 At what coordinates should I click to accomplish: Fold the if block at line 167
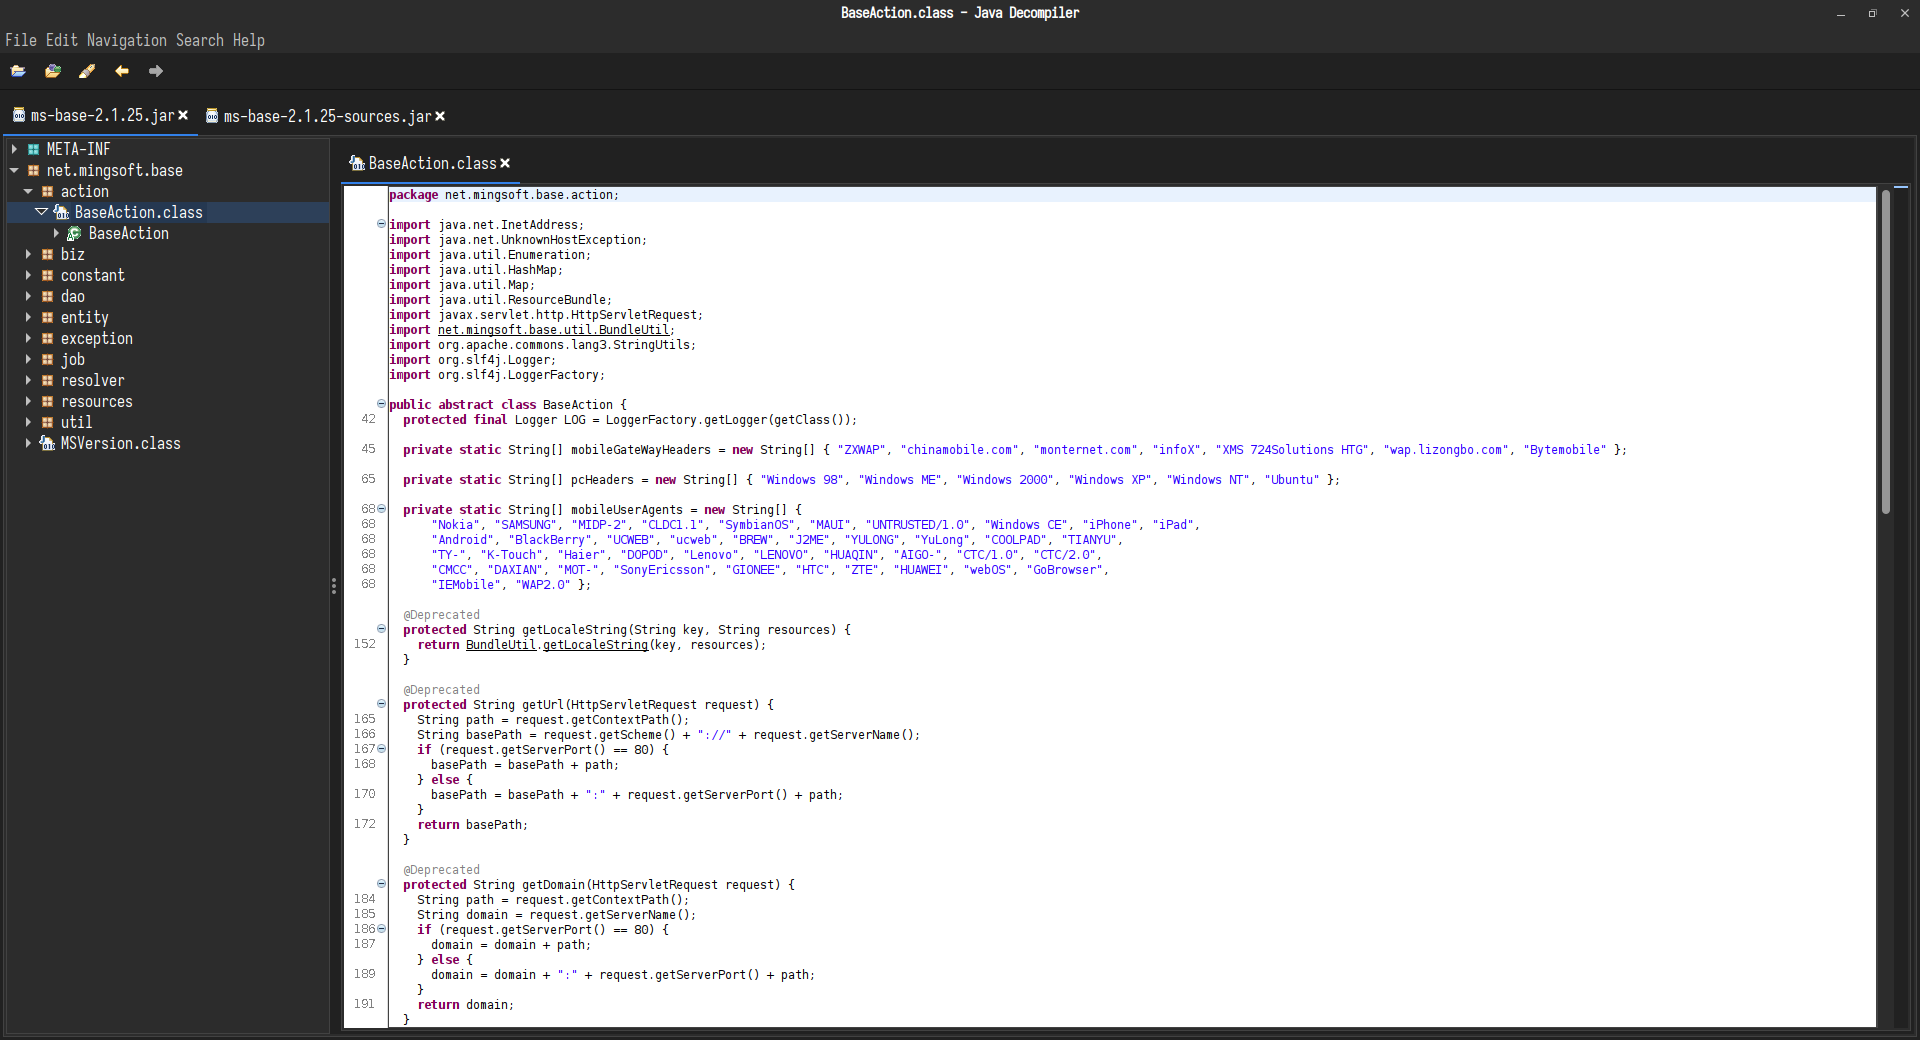(381, 749)
